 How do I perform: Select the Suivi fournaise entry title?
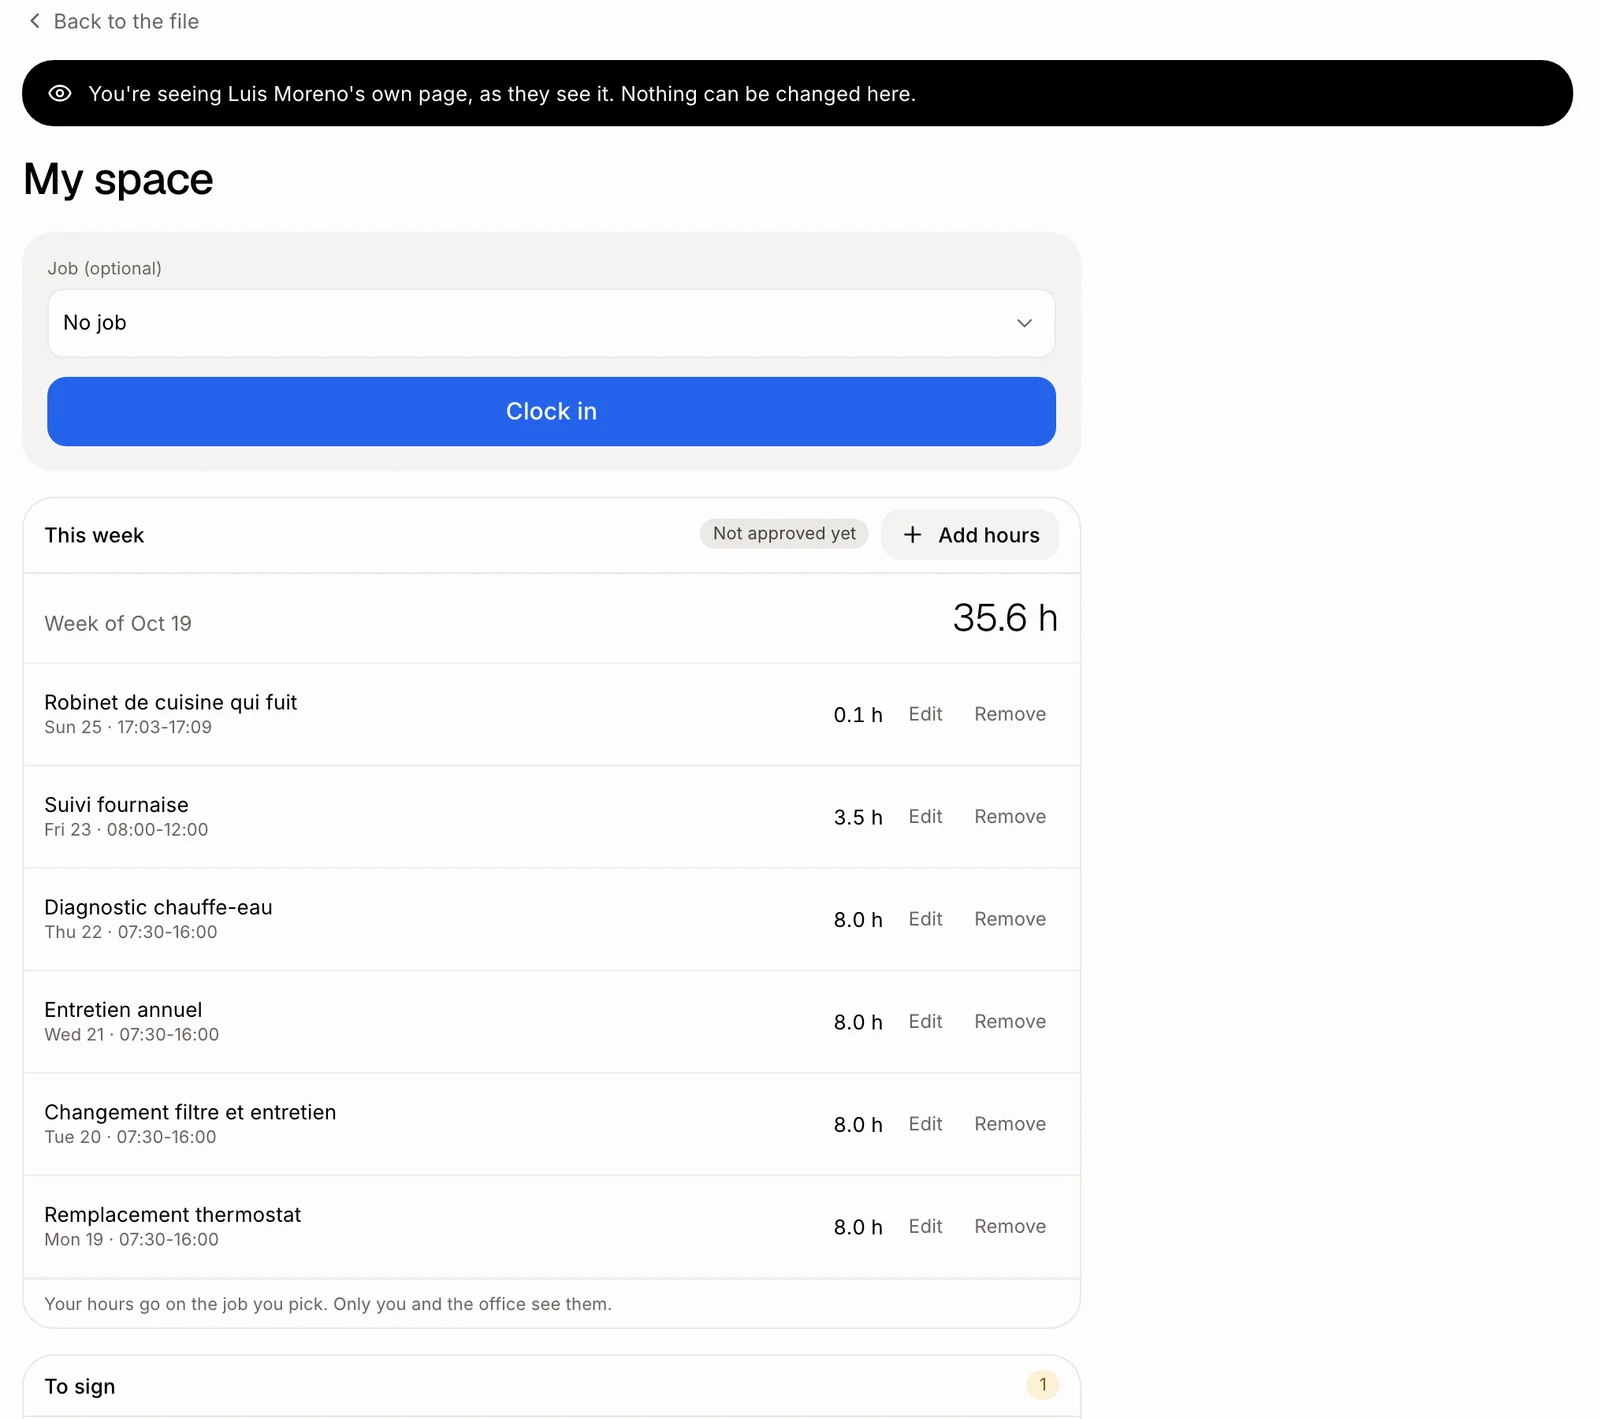(x=116, y=805)
